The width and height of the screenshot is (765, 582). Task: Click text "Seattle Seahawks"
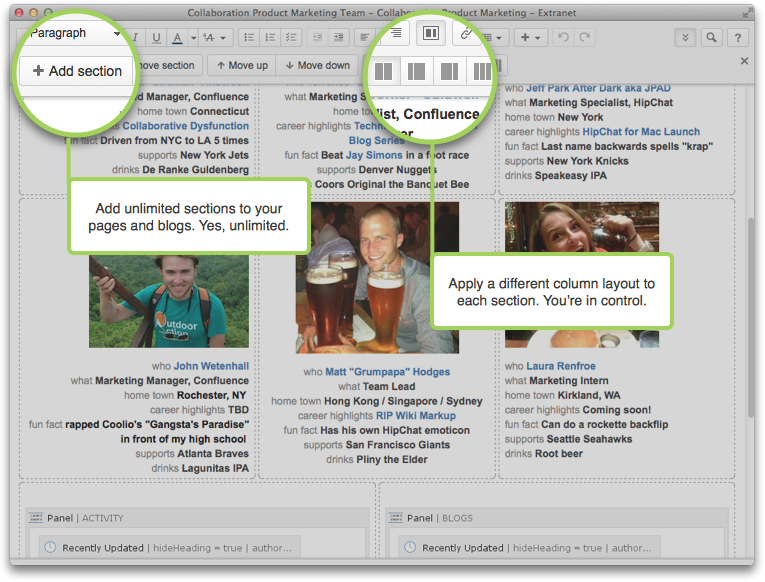click(x=589, y=439)
